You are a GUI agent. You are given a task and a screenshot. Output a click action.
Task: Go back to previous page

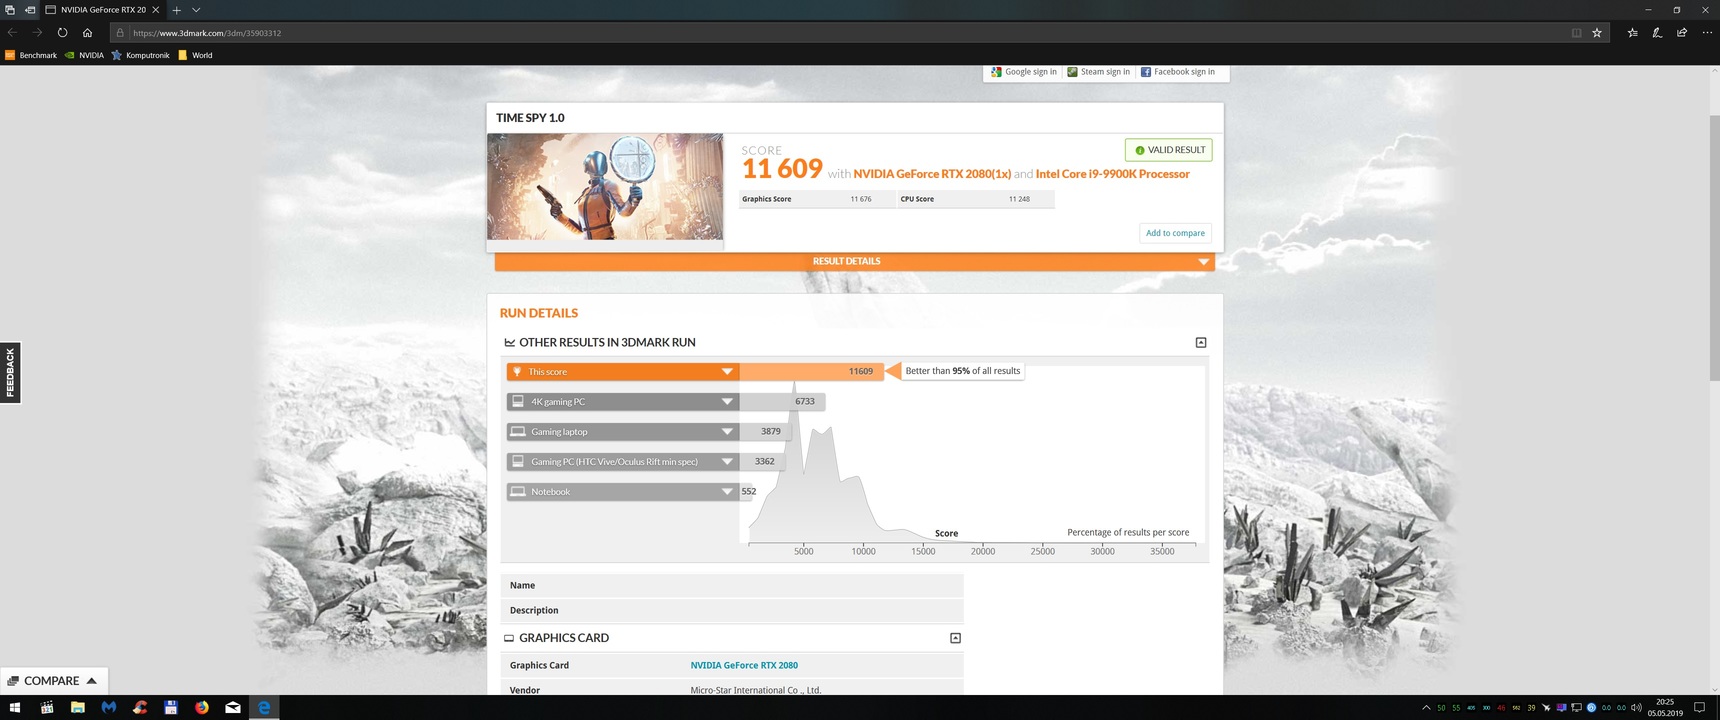tap(13, 32)
